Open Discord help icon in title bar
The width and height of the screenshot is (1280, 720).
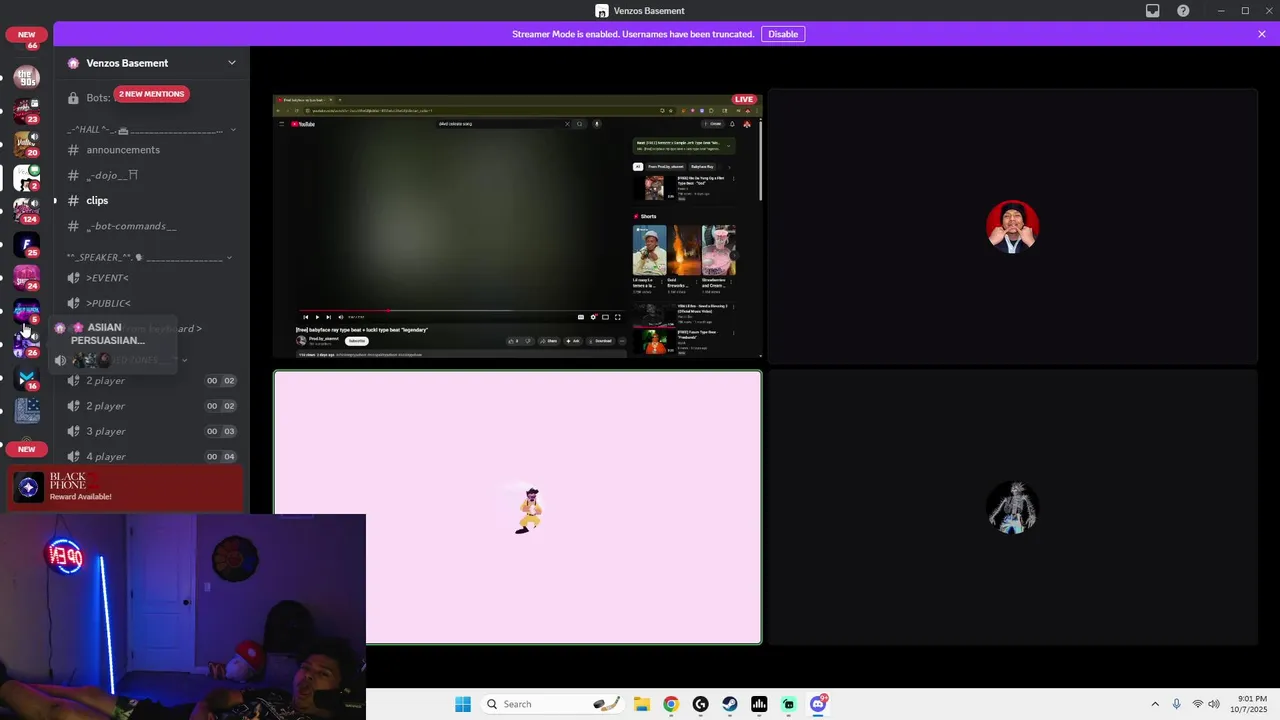coord(1183,11)
